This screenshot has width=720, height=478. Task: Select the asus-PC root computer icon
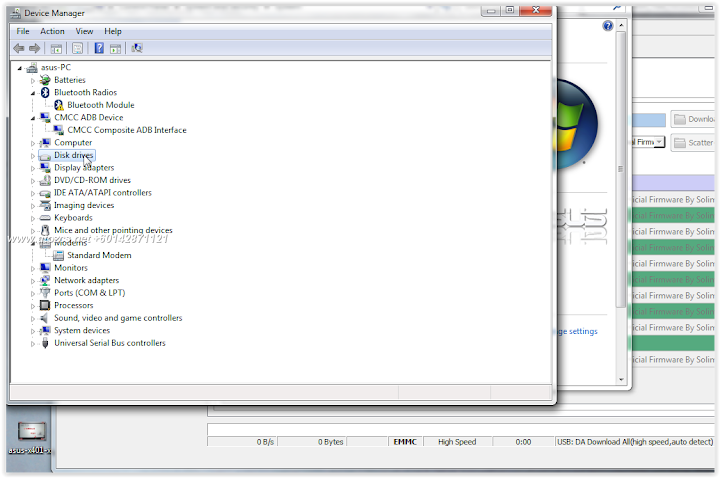pyautogui.click(x=32, y=67)
